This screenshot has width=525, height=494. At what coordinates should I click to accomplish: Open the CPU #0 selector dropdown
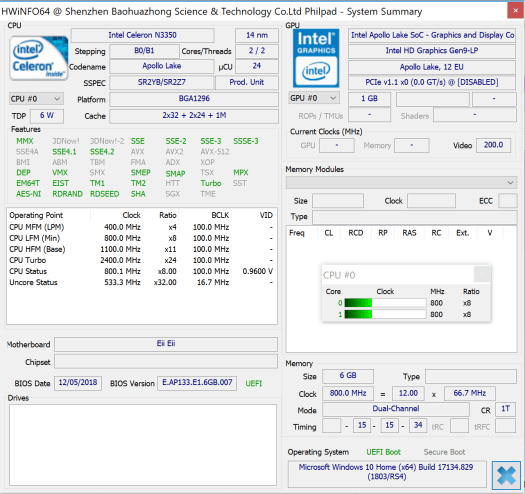[36, 99]
